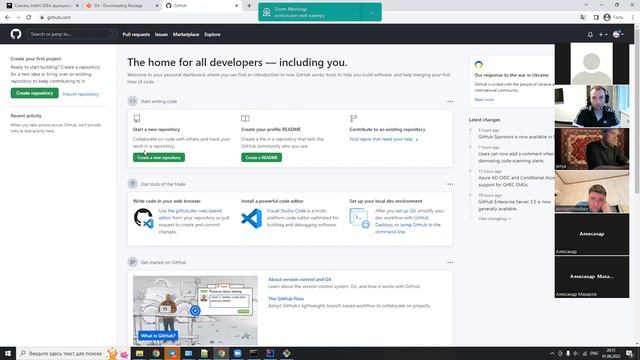Open Find repos that need your help
Viewport: 640px width, 360px height.
click(x=383, y=139)
